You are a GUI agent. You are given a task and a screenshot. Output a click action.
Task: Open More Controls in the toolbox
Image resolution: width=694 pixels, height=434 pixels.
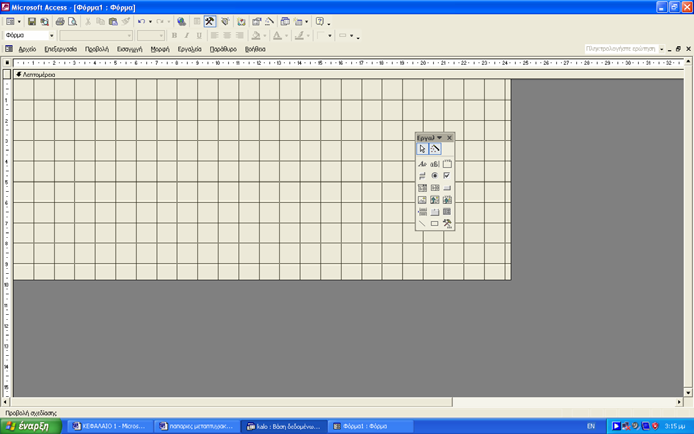click(447, 224)
